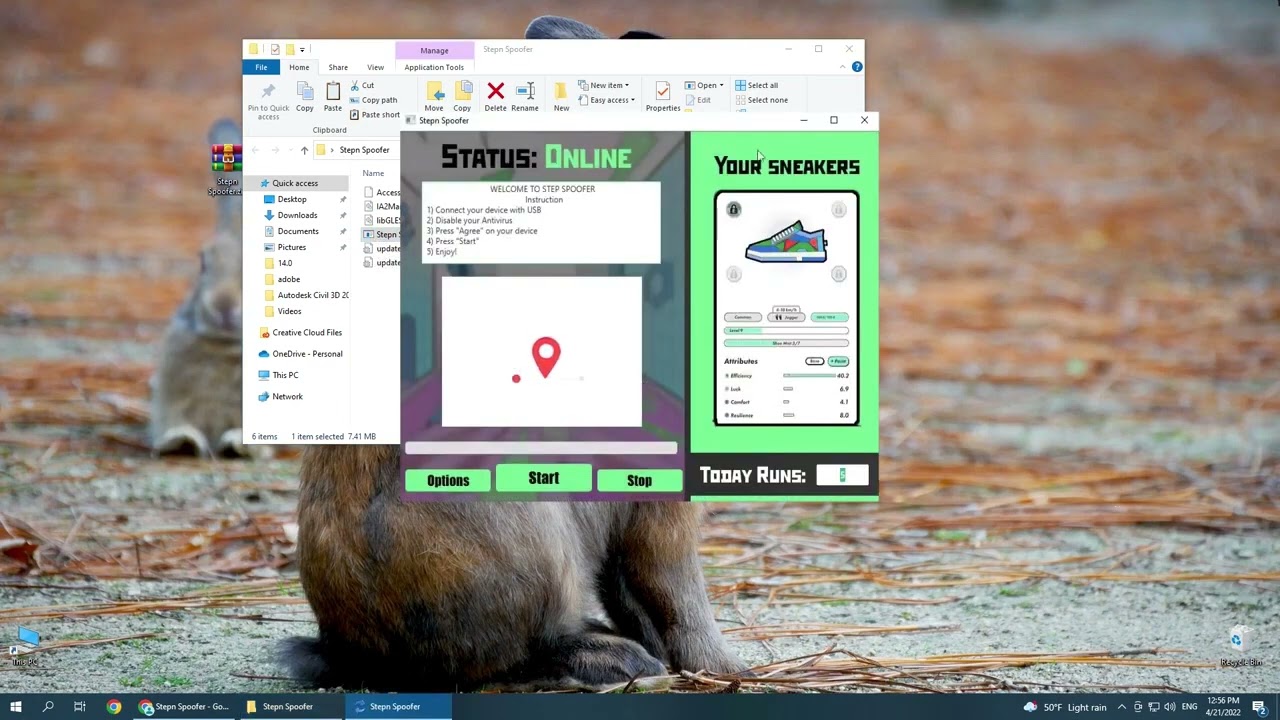The height and width of the screenshot is (720, 1280).
Task: Click the Explorer Help question mark icon
Action: pos(857,67)
